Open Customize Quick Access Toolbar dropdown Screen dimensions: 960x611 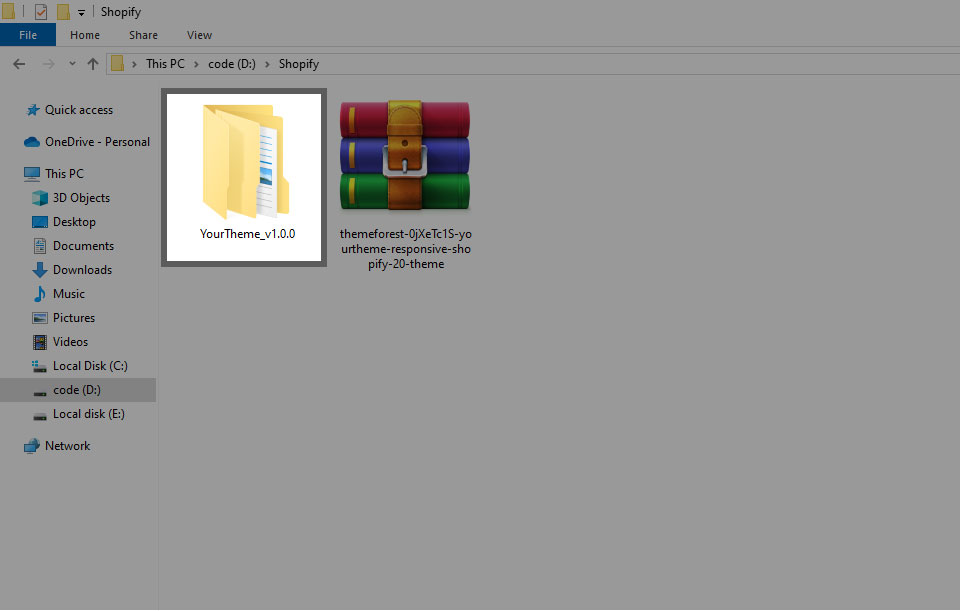81,12
